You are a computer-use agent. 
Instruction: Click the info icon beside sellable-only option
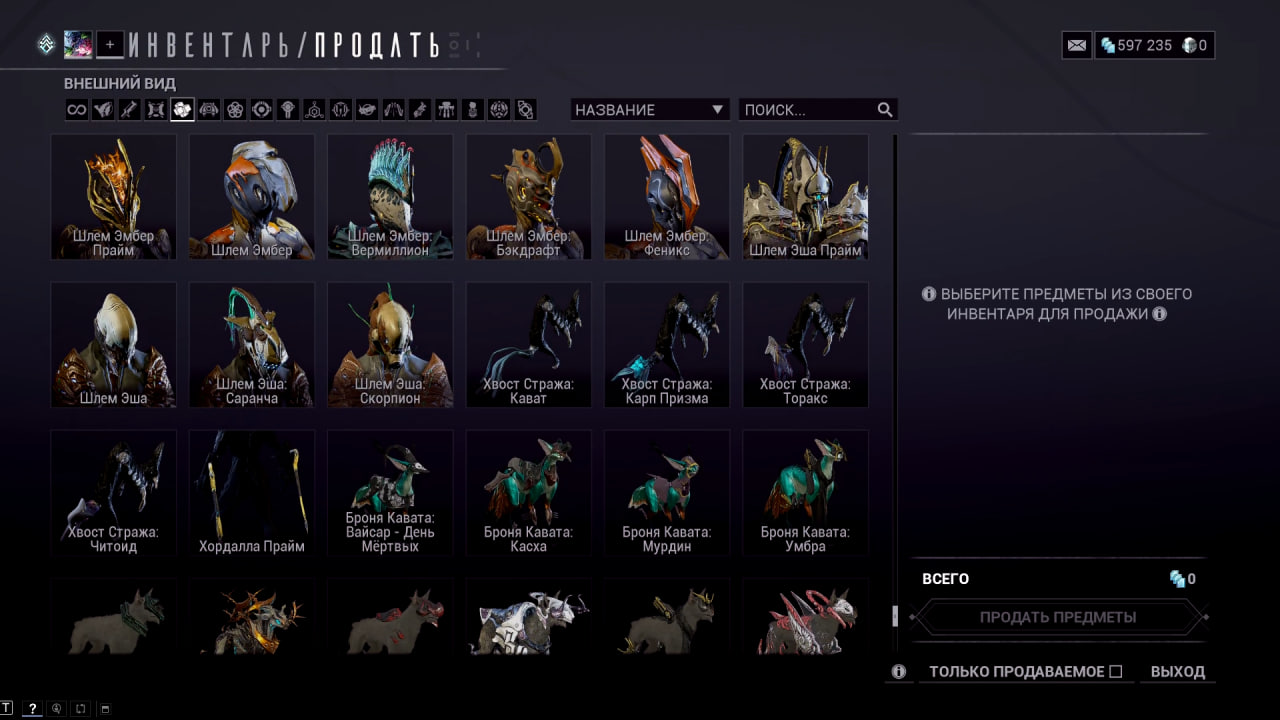pyautogui.click(x=899, y=672)
